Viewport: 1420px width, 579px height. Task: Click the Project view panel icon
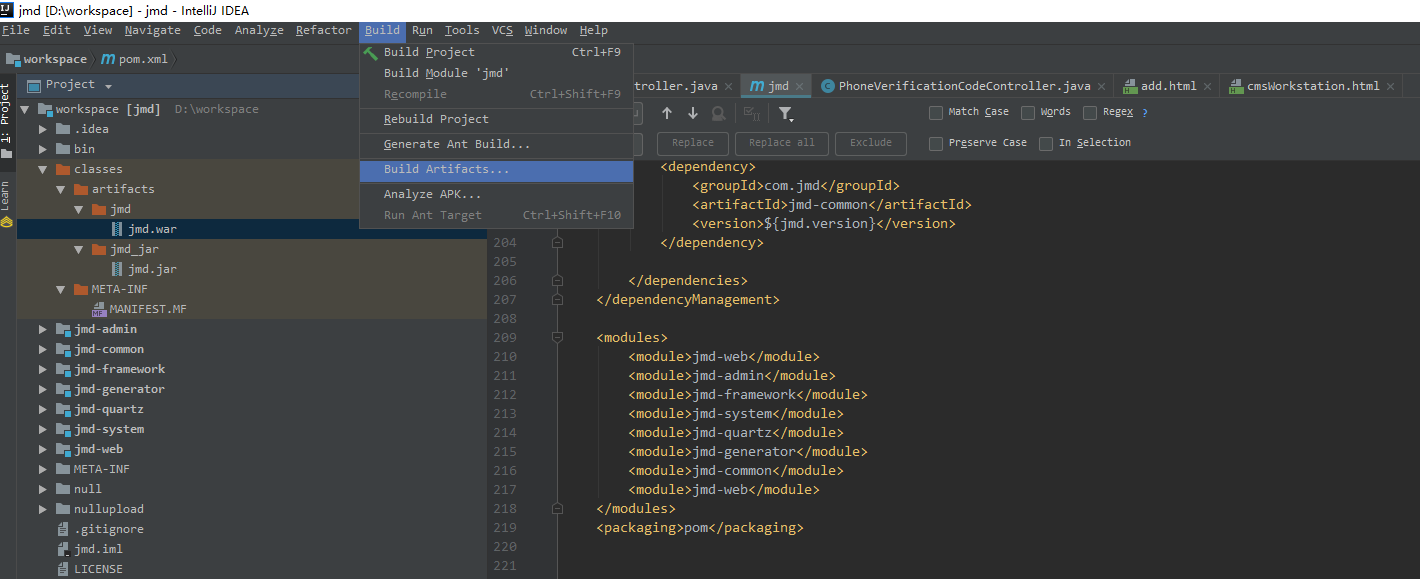point(34,85)
